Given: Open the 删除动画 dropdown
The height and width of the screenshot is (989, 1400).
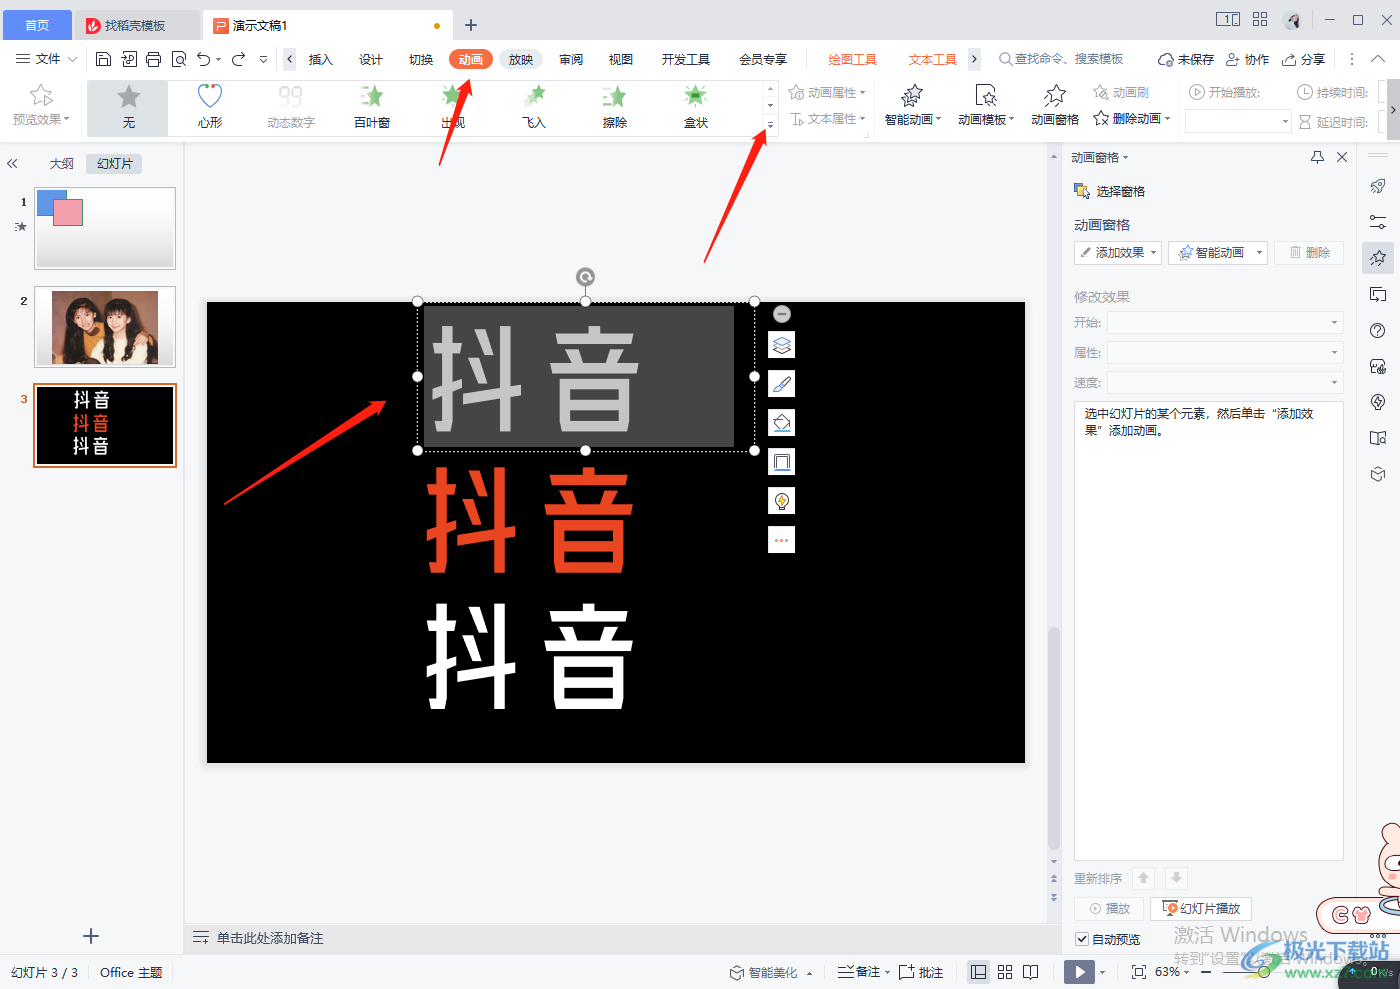Looking at the screenshot, I should click(1132, 119).
